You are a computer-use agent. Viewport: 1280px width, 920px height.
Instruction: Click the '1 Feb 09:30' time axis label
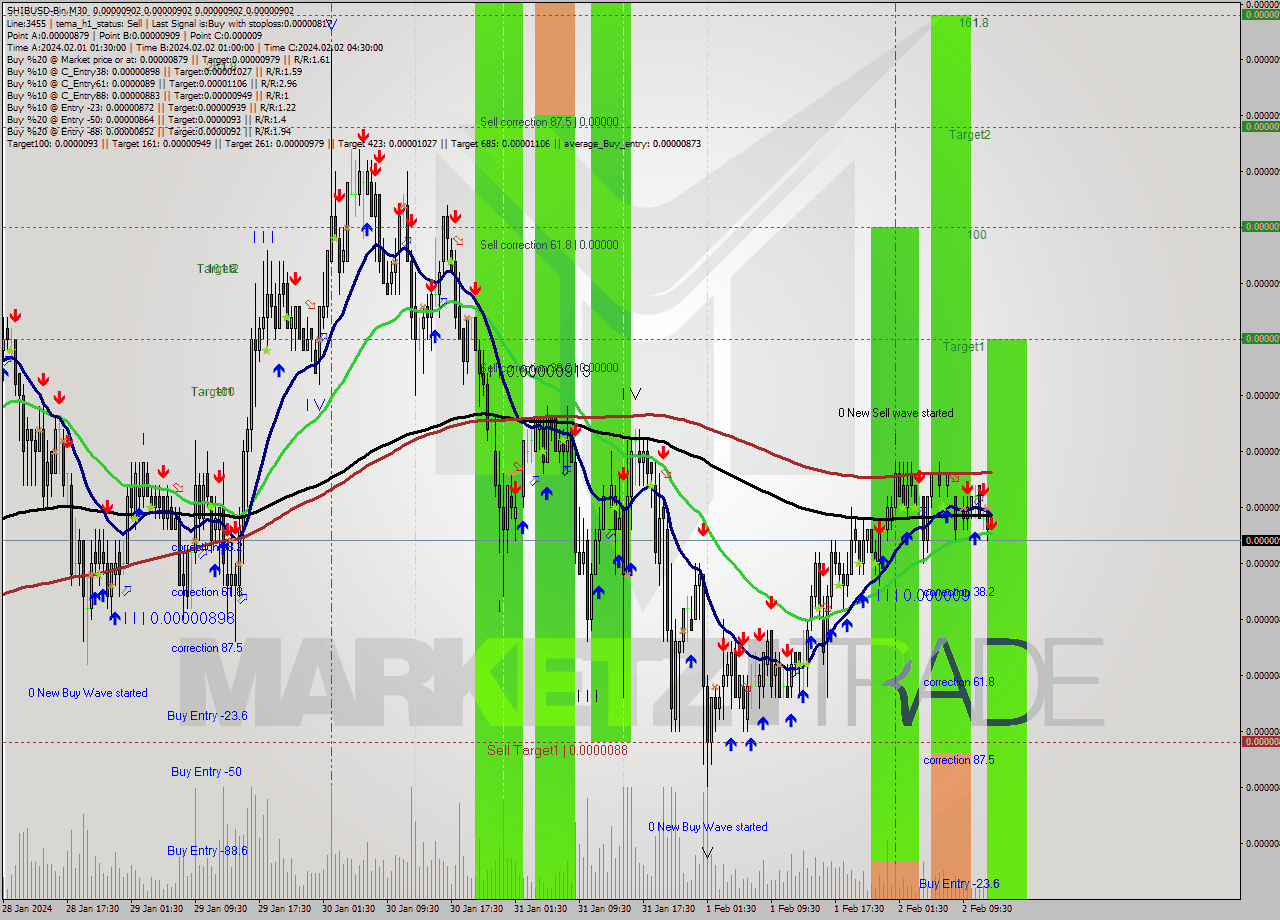click(x=795, y=909)
